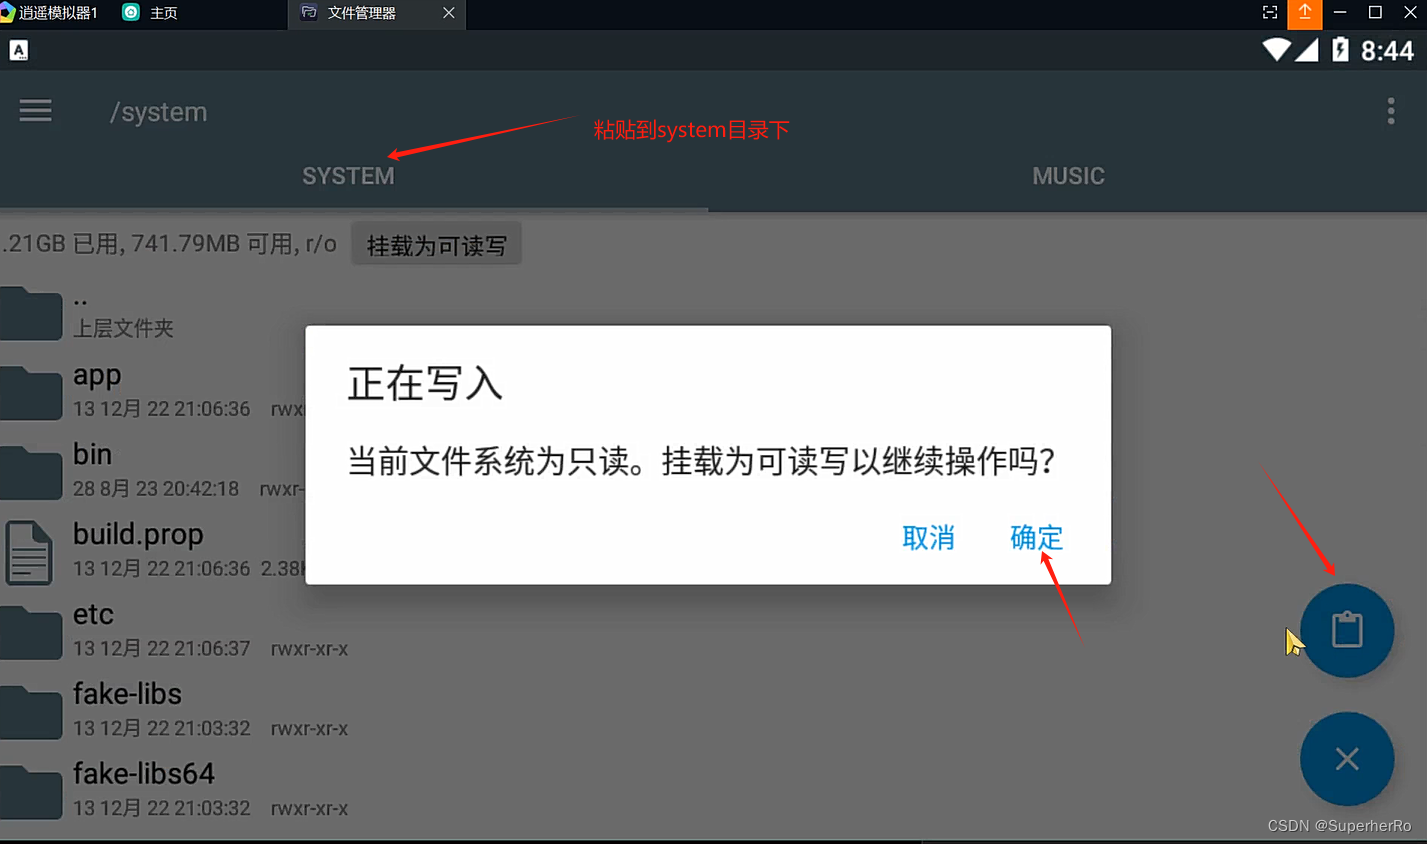
Task: Tap the paste clipboard floating button
Action: click(x=1347, y=631)
